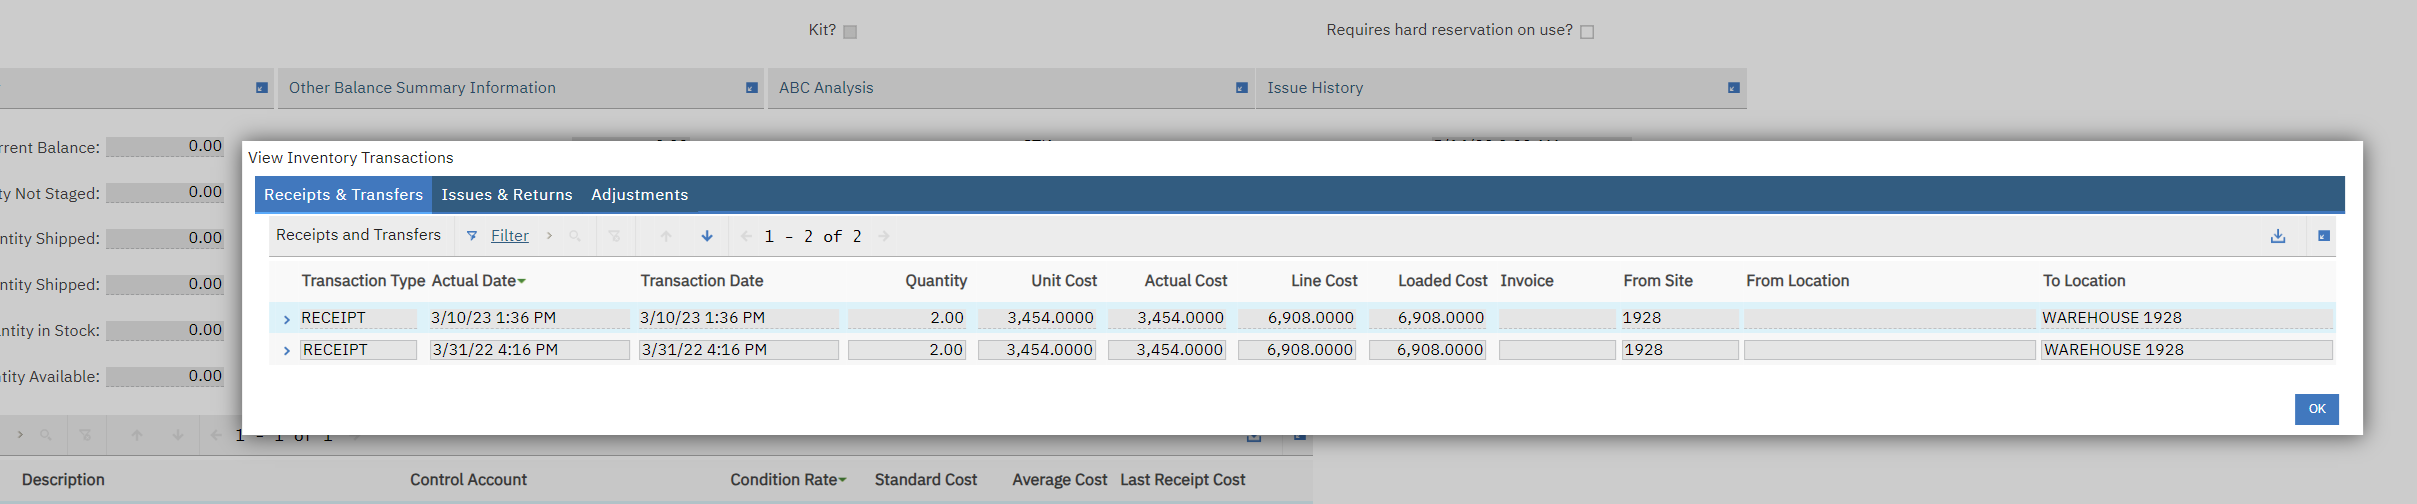Collapse the Receipts and Transfers table section
Viewport: 2417px width, 504px height.
point(2324,236)
